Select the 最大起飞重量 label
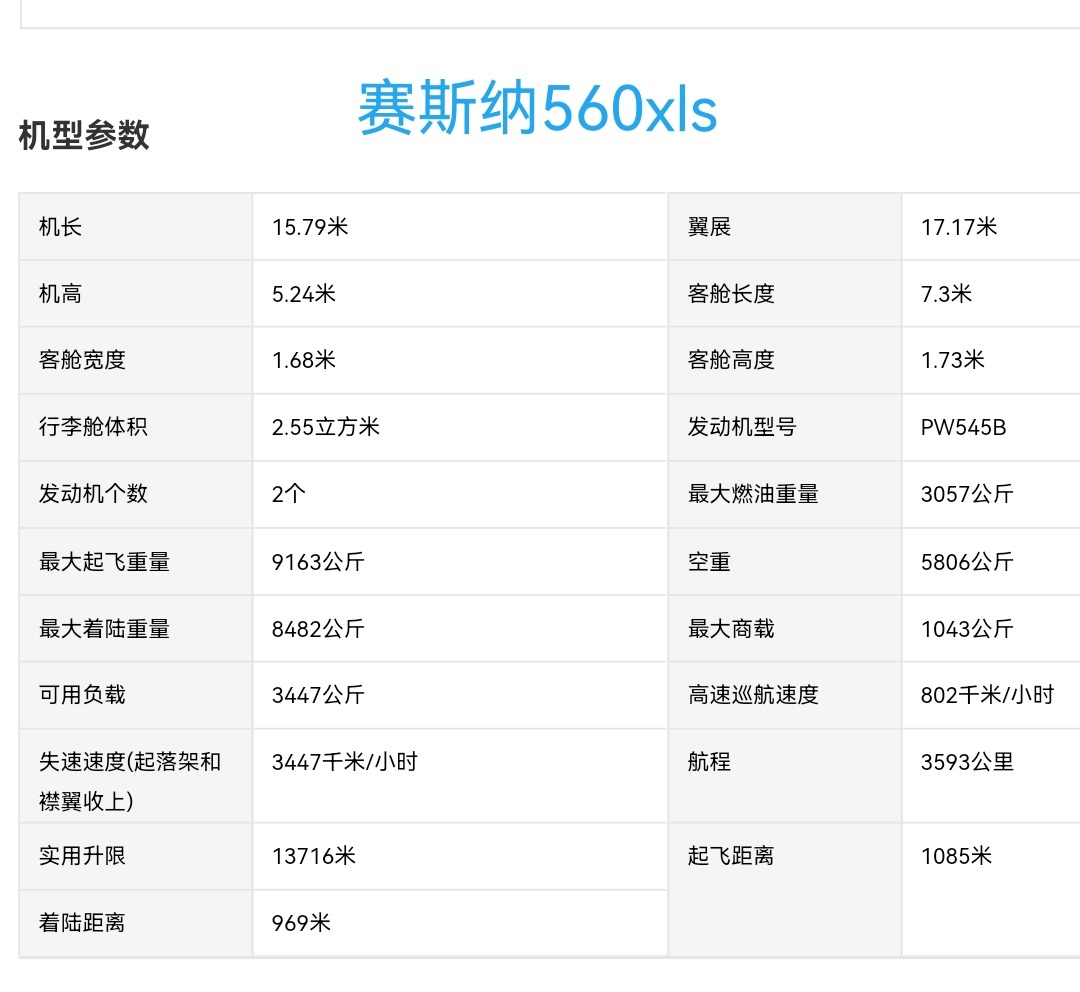The width and height of the screenshot is (1080, 992). [x=105, y=562]
